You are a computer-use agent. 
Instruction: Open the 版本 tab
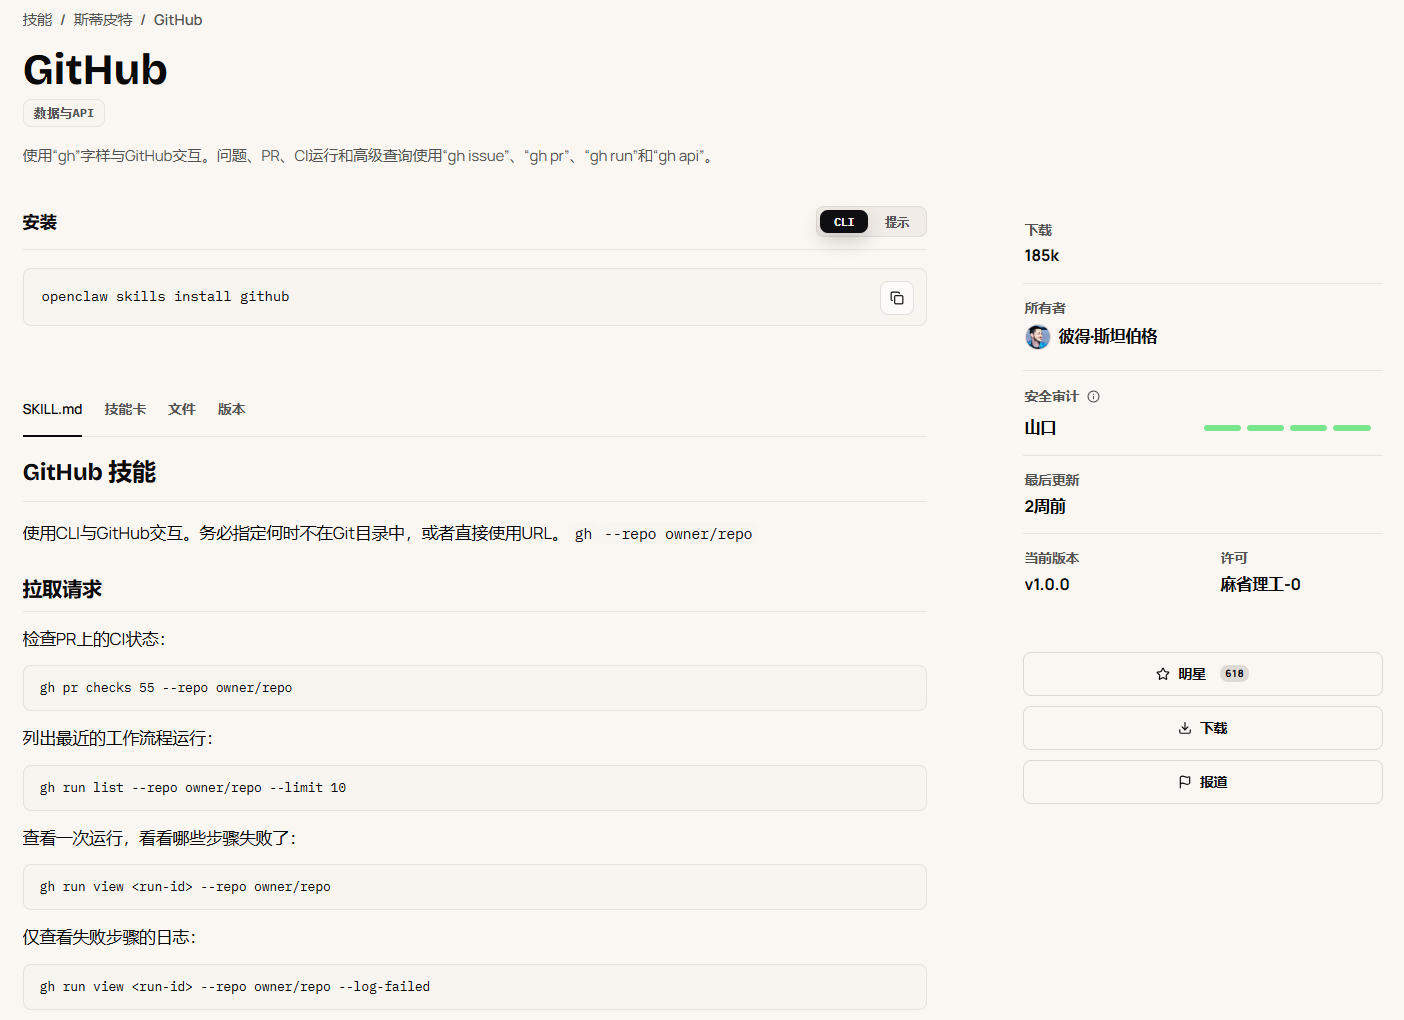pos(231,409)
